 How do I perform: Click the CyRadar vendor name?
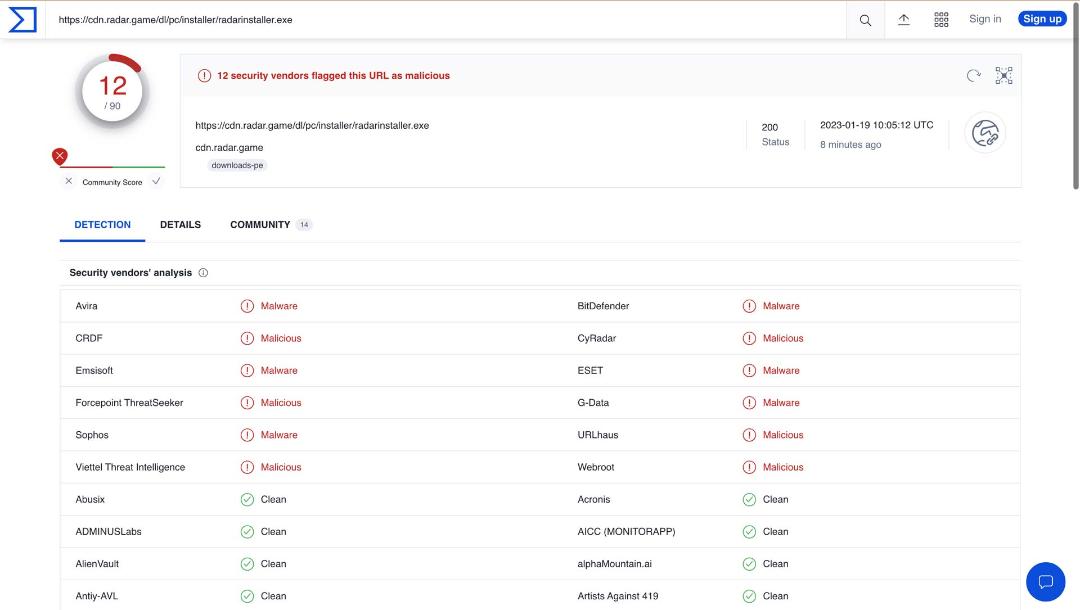point(596,339)
